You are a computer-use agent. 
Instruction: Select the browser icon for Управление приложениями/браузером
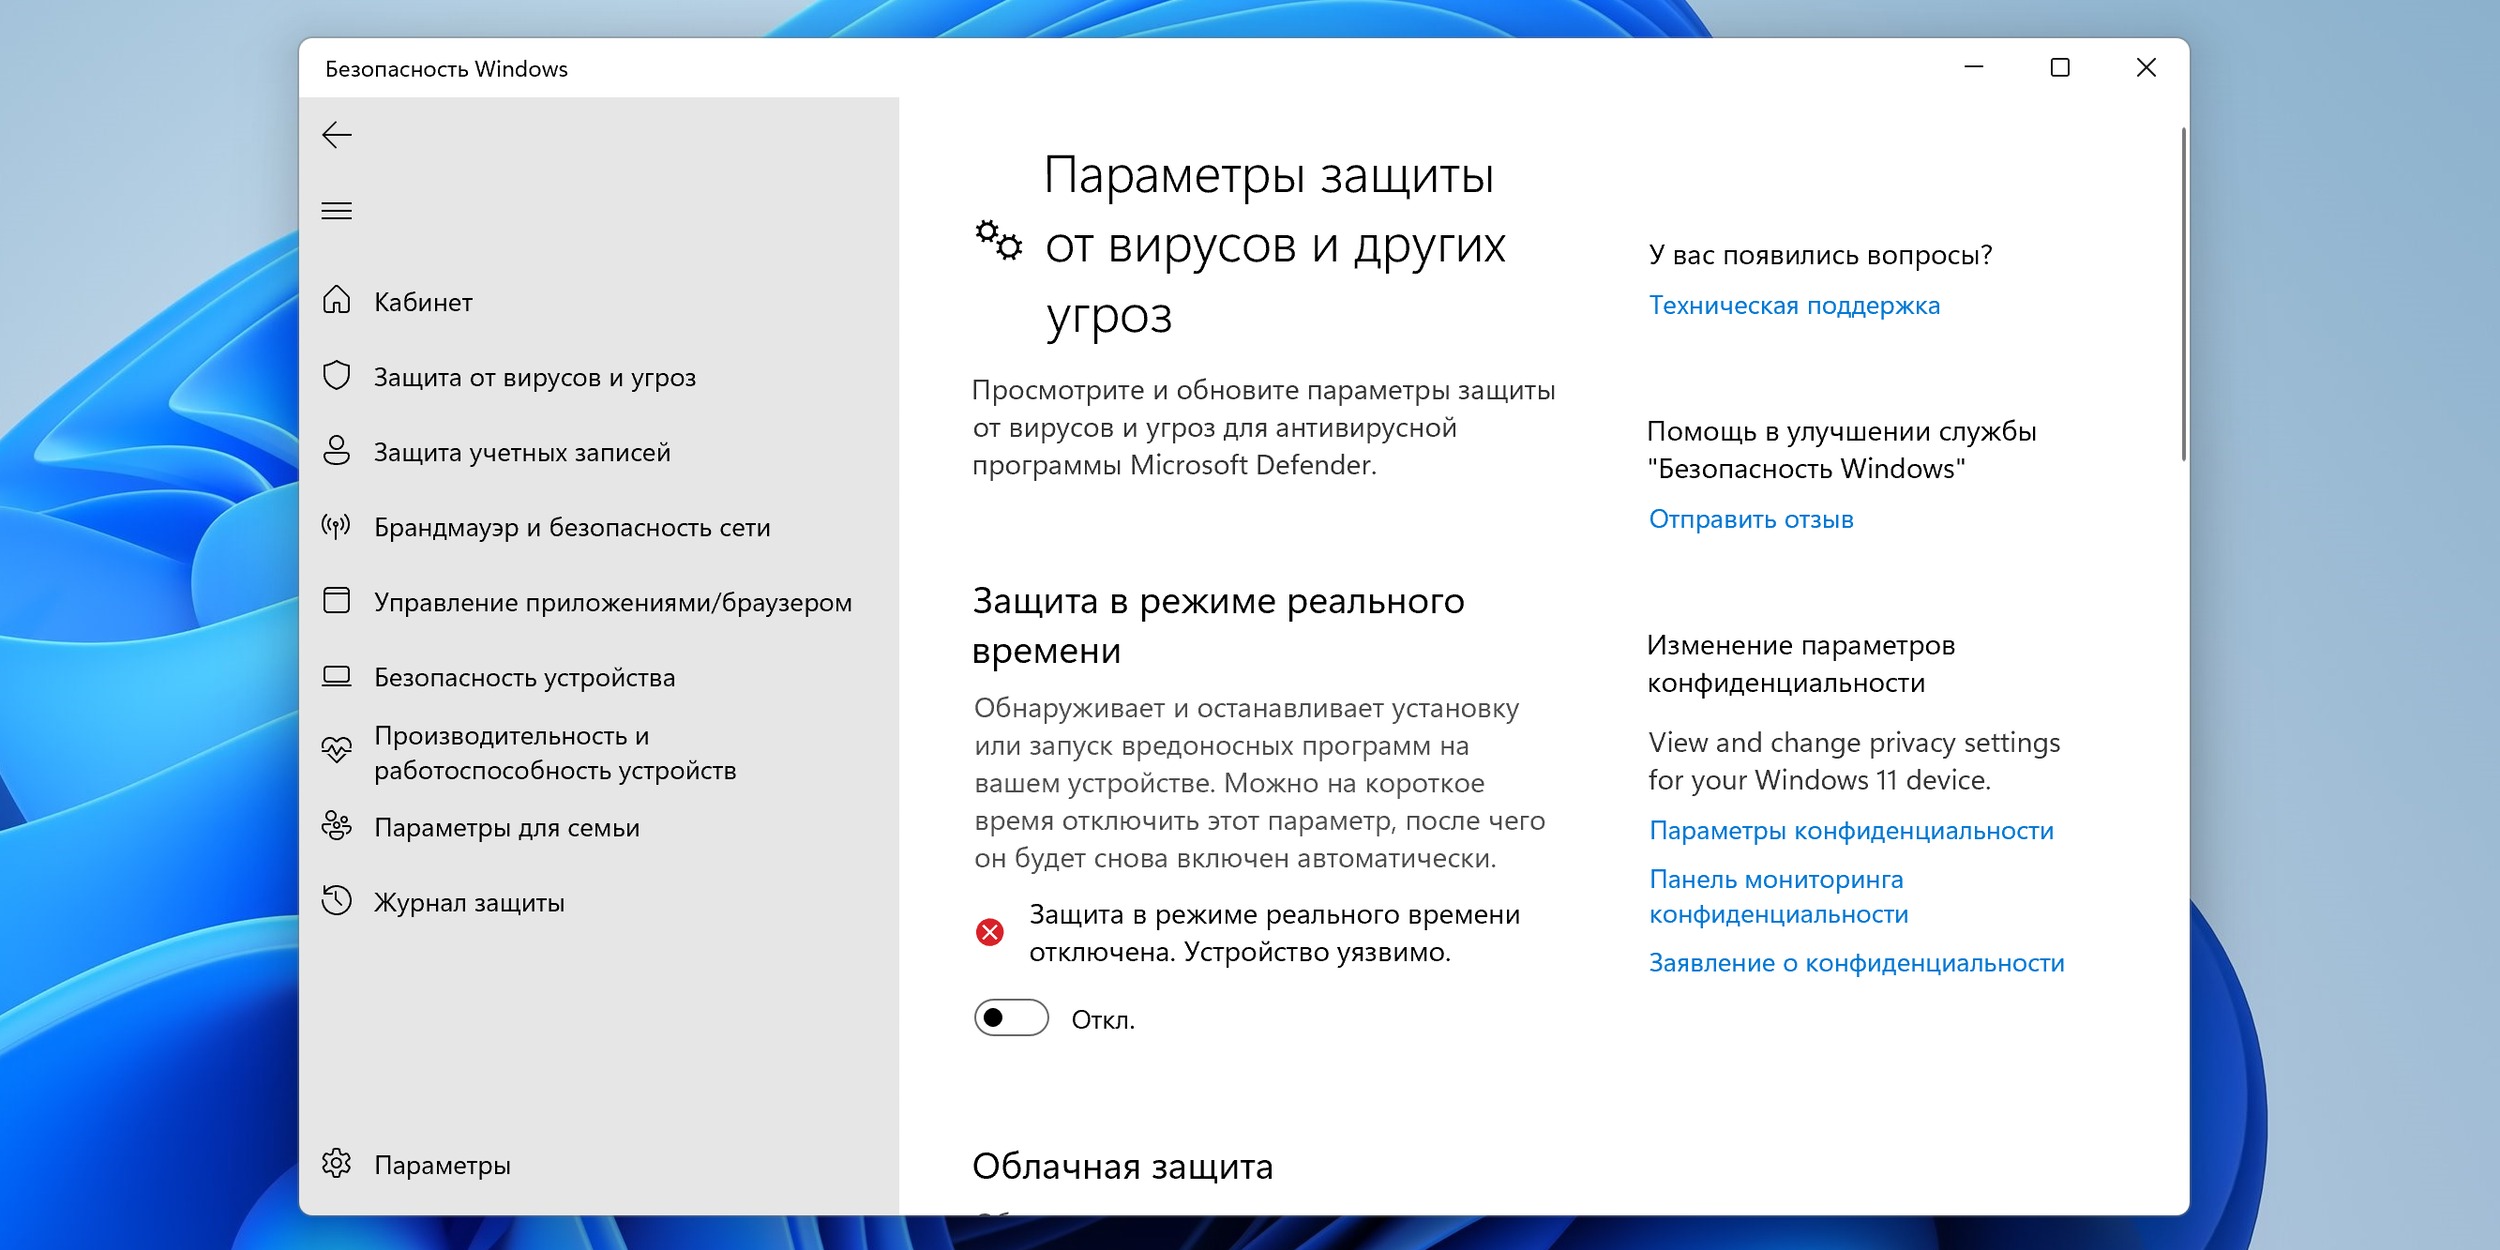point(338,602)
